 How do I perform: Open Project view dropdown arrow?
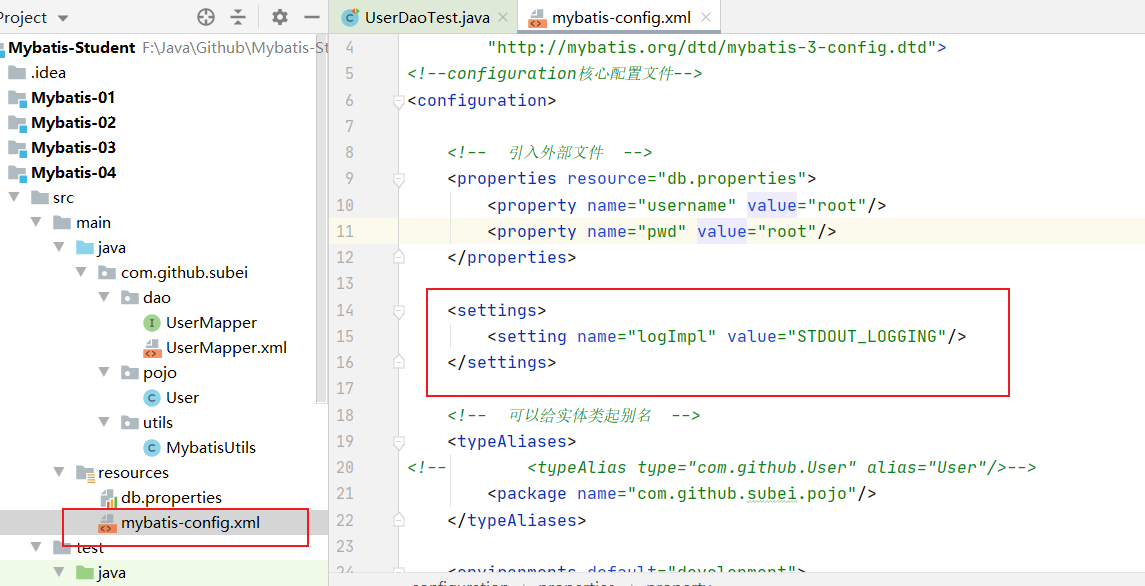pyautogui.click(x=63, y=18)
